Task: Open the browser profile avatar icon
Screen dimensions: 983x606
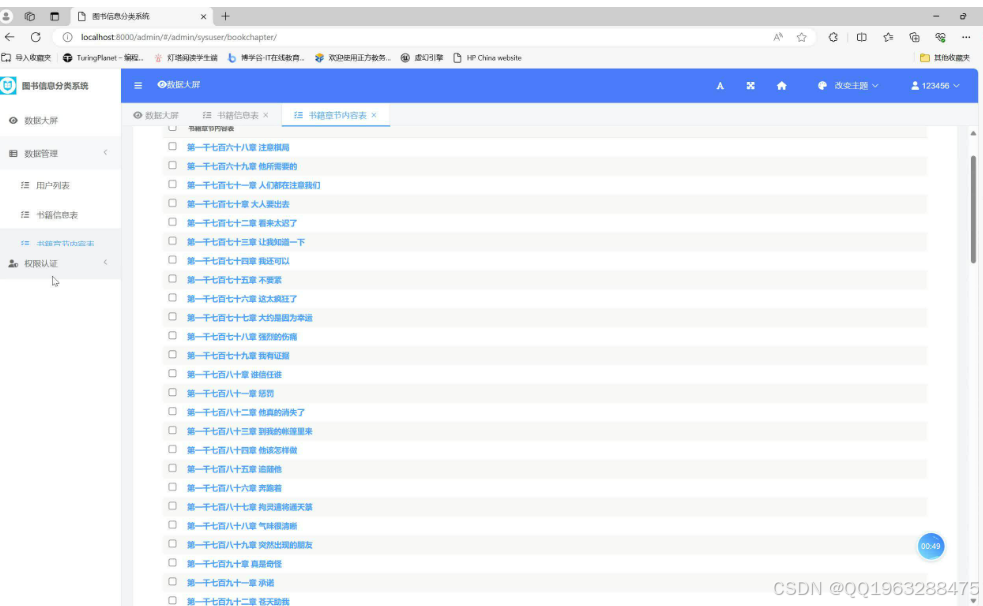Action: click(x=6, y=16)
